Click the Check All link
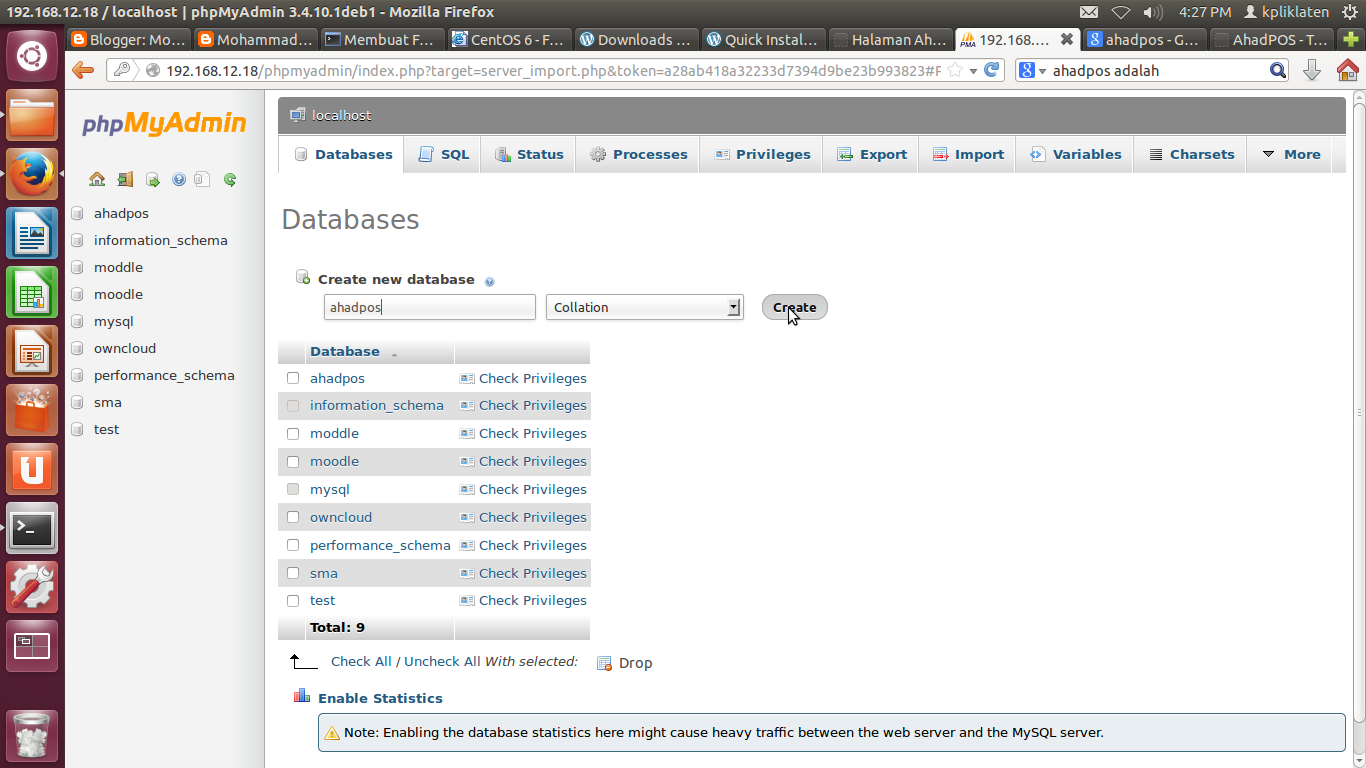 click(x=361, y=662)
